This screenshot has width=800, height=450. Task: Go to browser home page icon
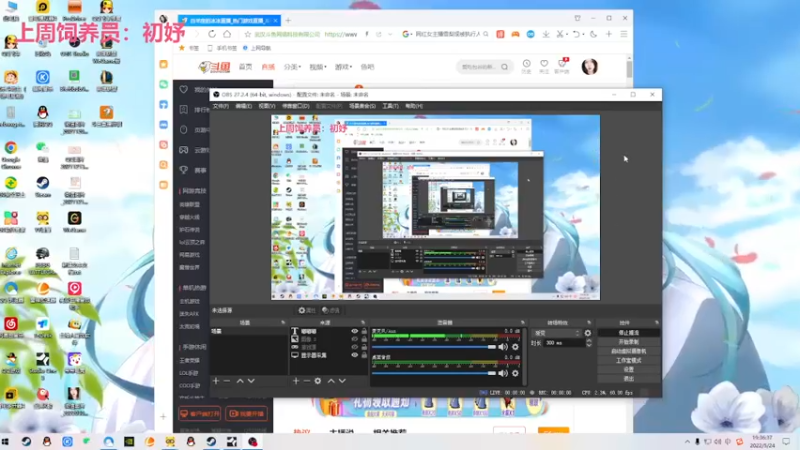[227, 34]
